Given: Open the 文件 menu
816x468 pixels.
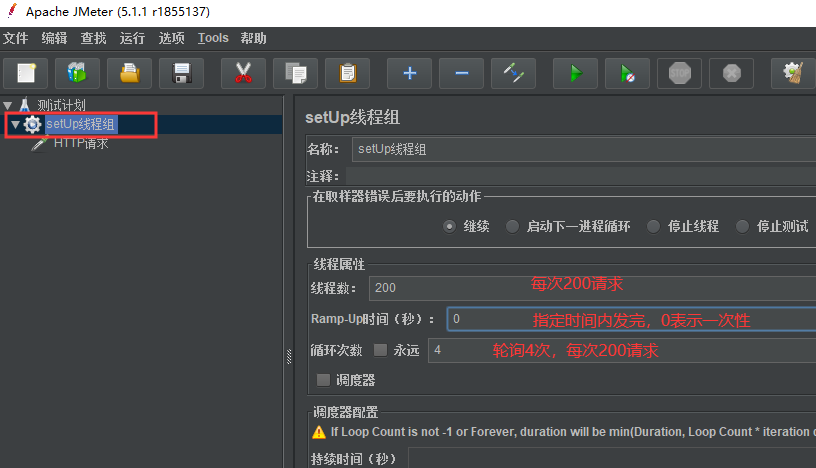Looking at the screenshot, I should tap(16, 38).
